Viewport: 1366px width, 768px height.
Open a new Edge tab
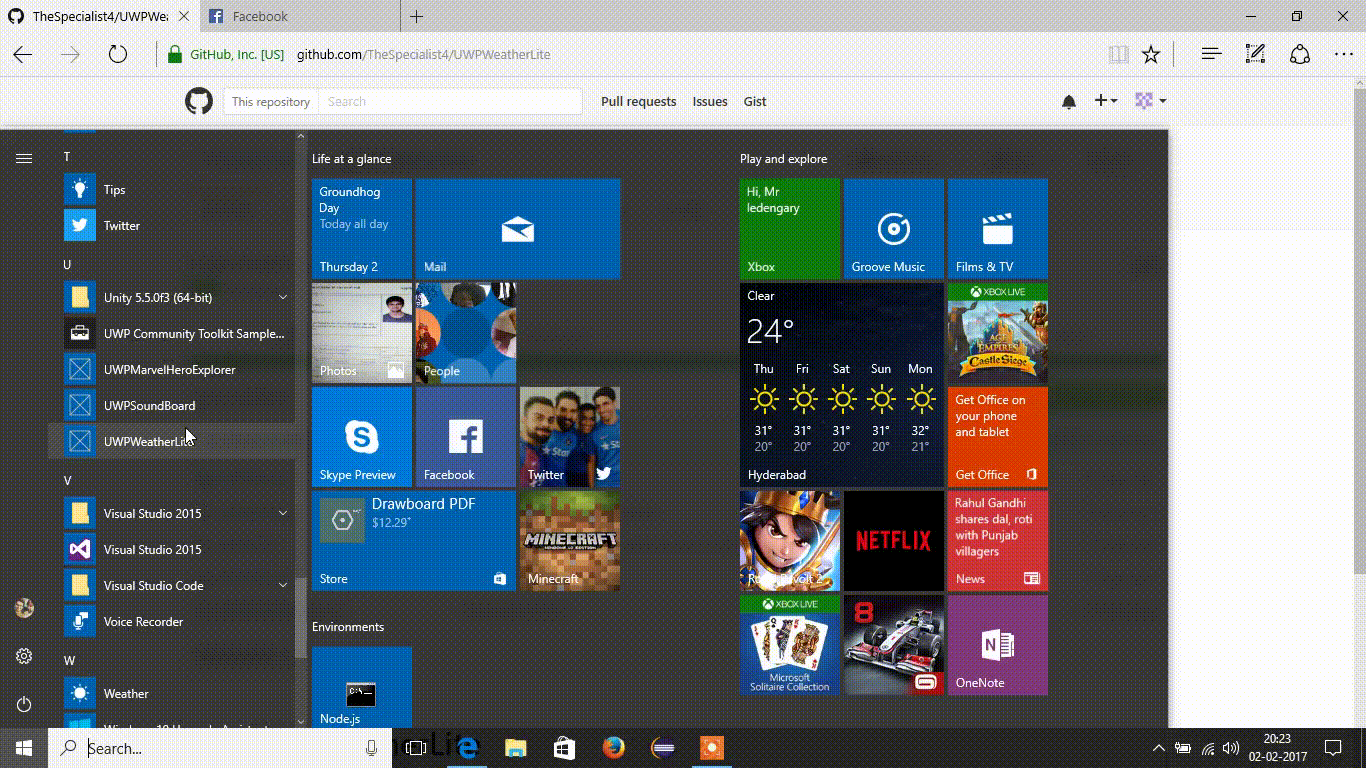[417, 17]
